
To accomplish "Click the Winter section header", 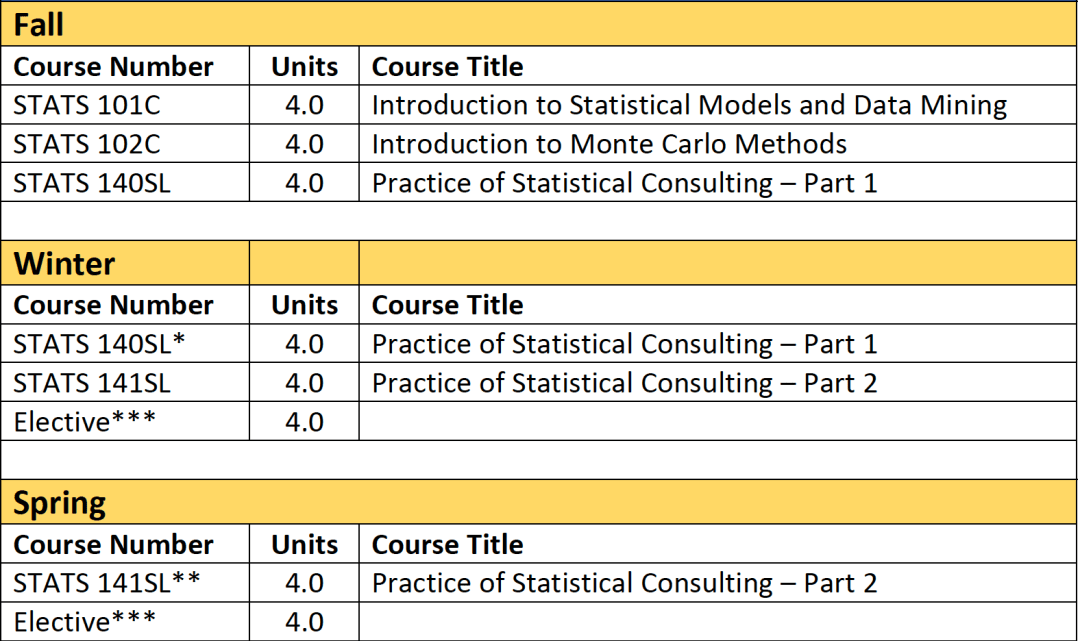I will coord(64,264).
